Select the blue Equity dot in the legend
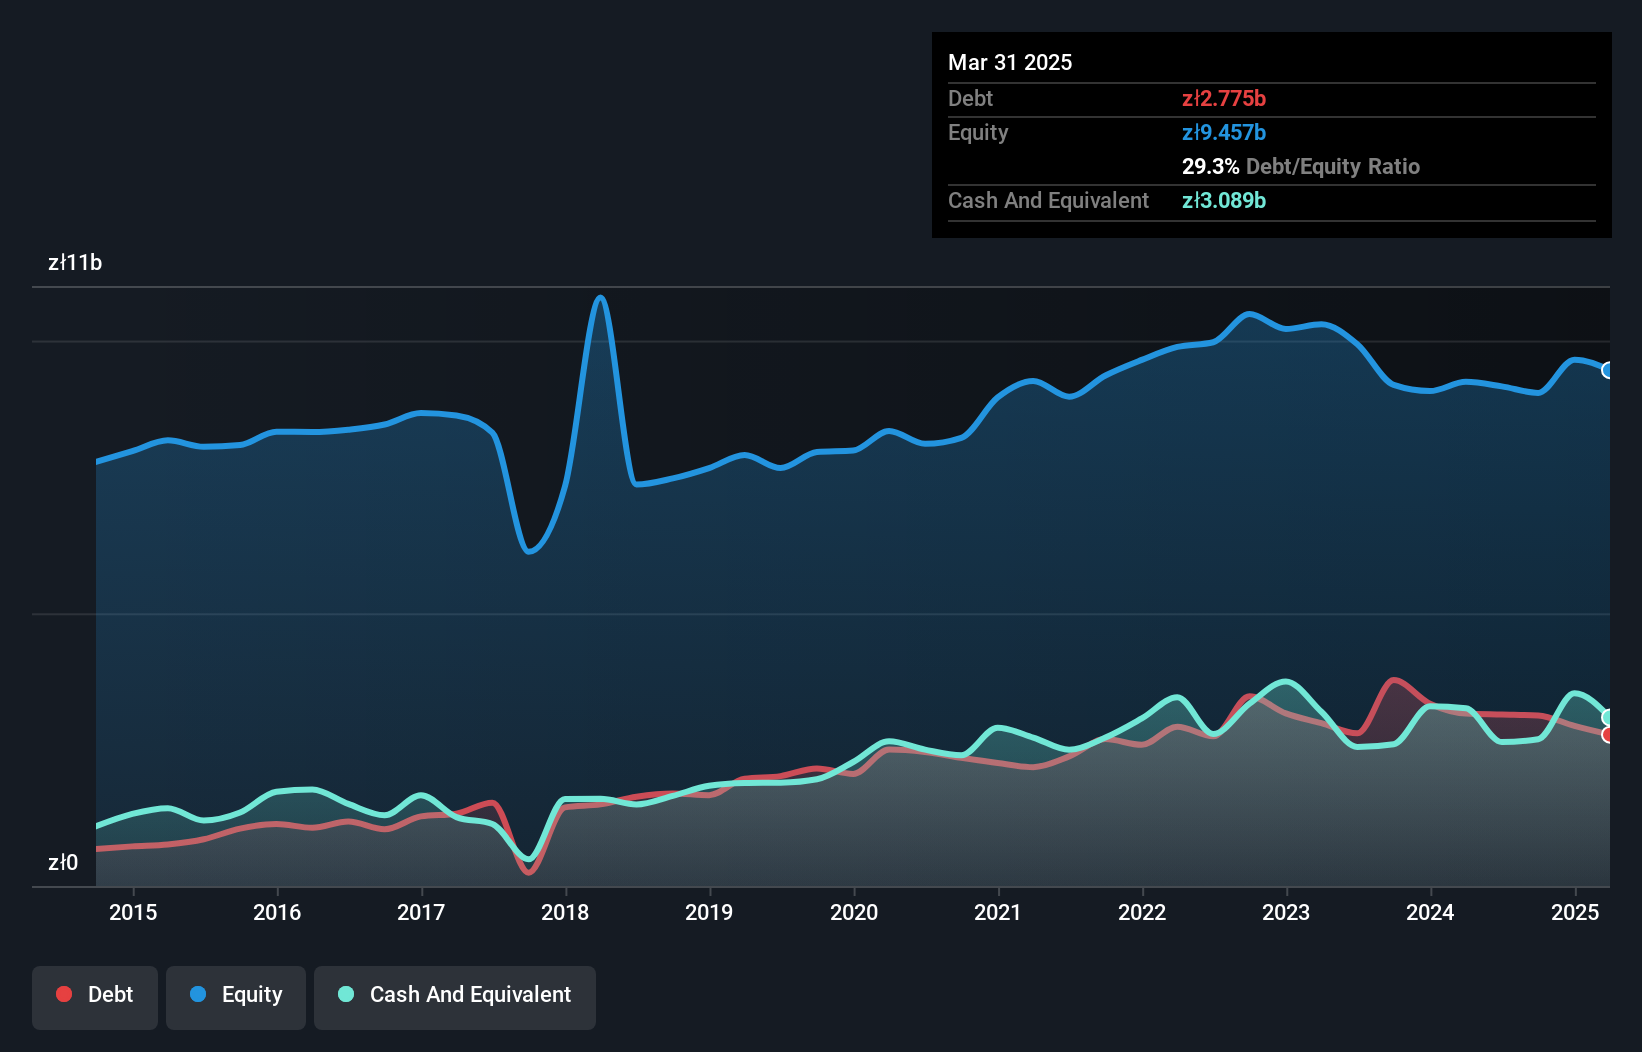Viewport: 1642px width, 1052px height. [x=196, y=994]
